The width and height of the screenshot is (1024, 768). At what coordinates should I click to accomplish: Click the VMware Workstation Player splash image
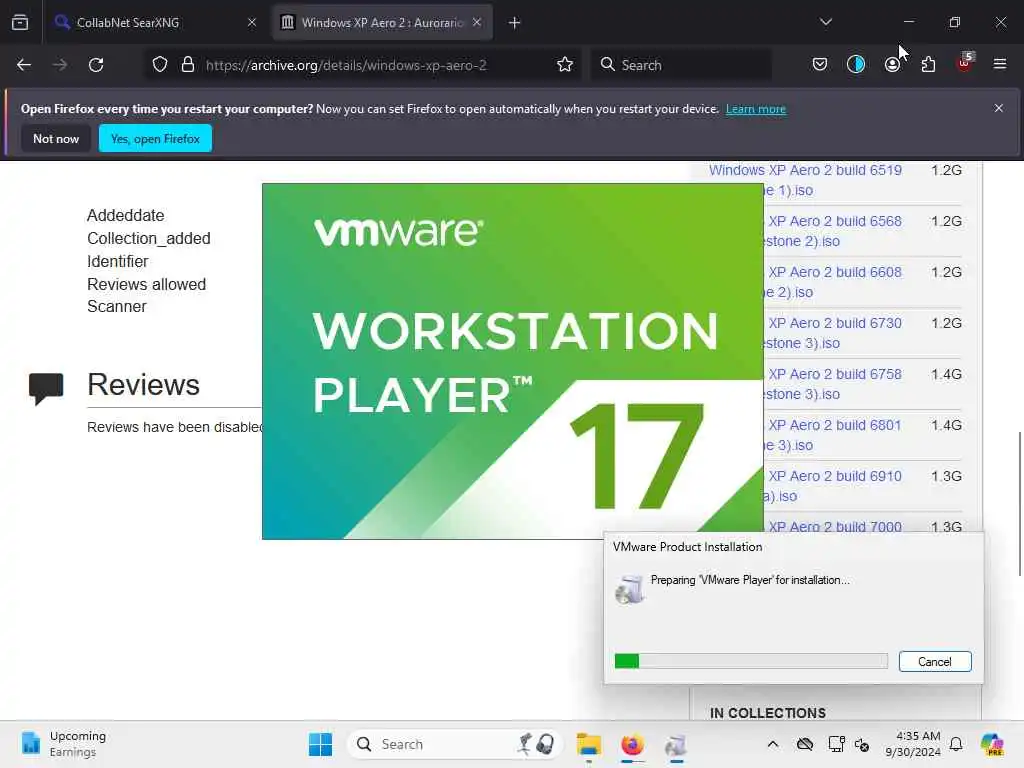click(x=513, y=361)
